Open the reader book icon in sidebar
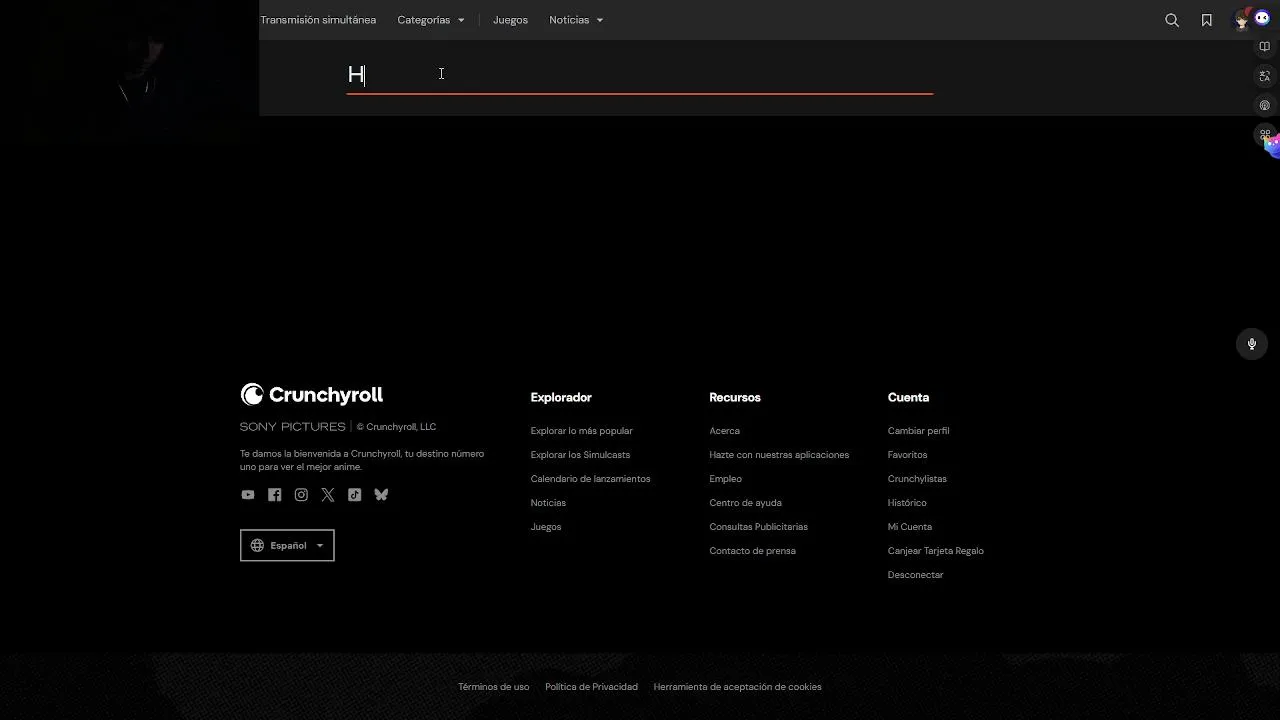The image size is (1280, 720). click(1264, 47)
